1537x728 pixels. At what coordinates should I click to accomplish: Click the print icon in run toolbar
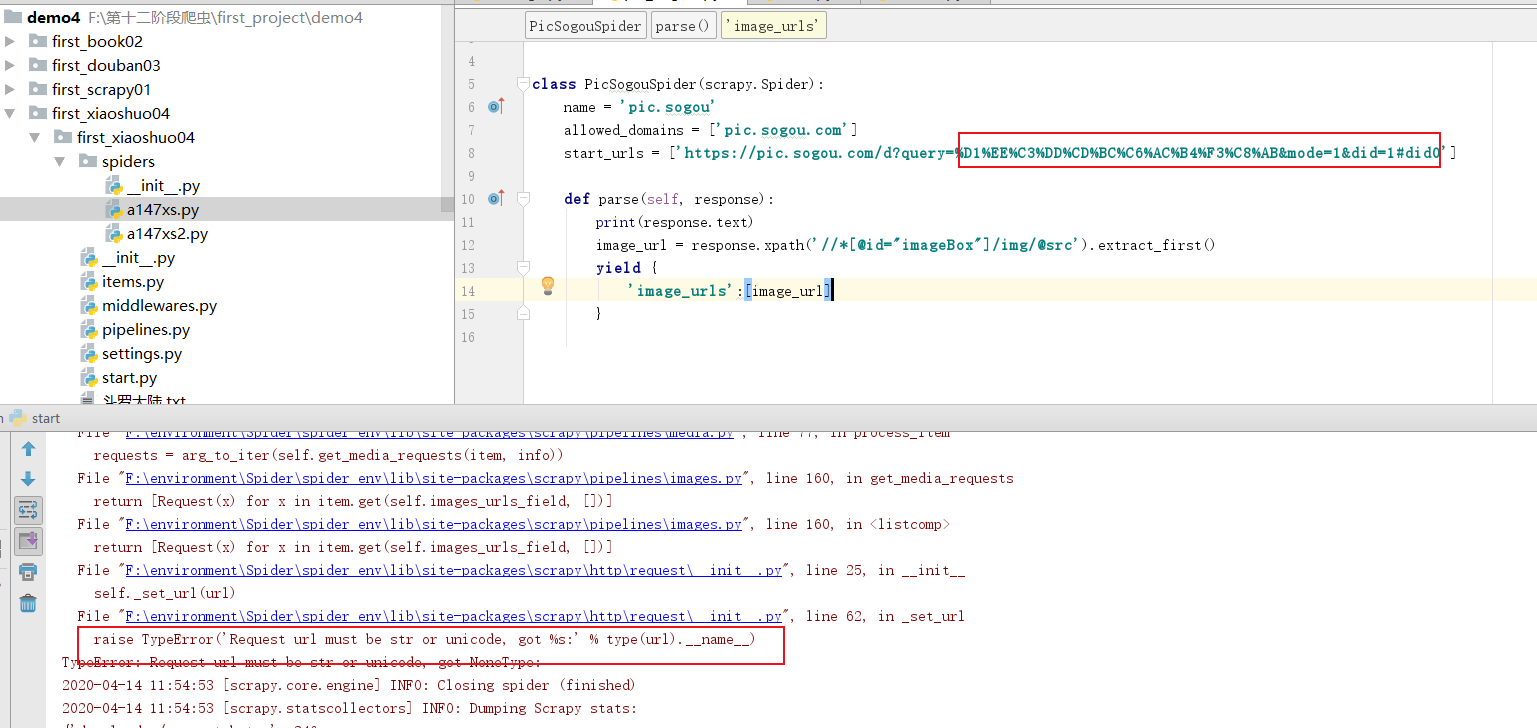tap(28, 572)
